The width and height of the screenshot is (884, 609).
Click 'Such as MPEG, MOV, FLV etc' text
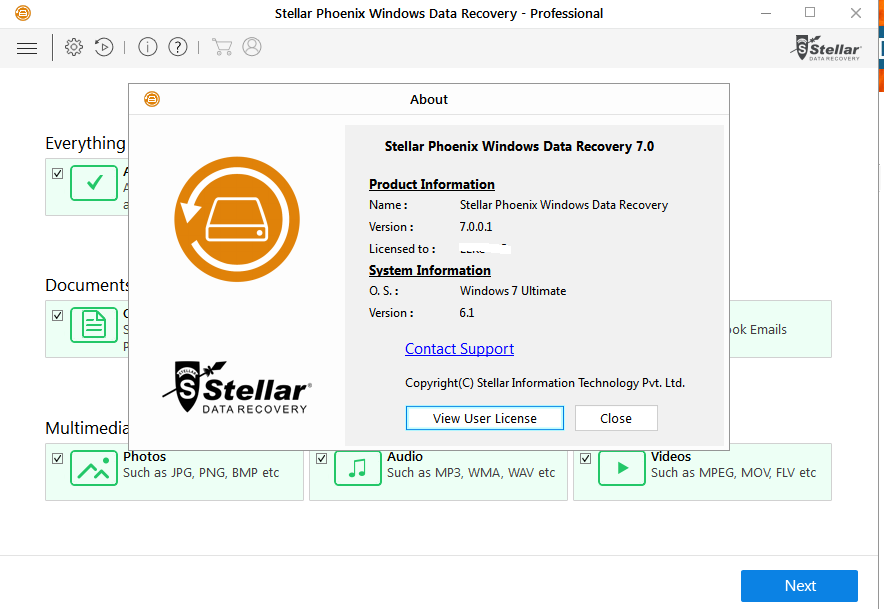733,473
